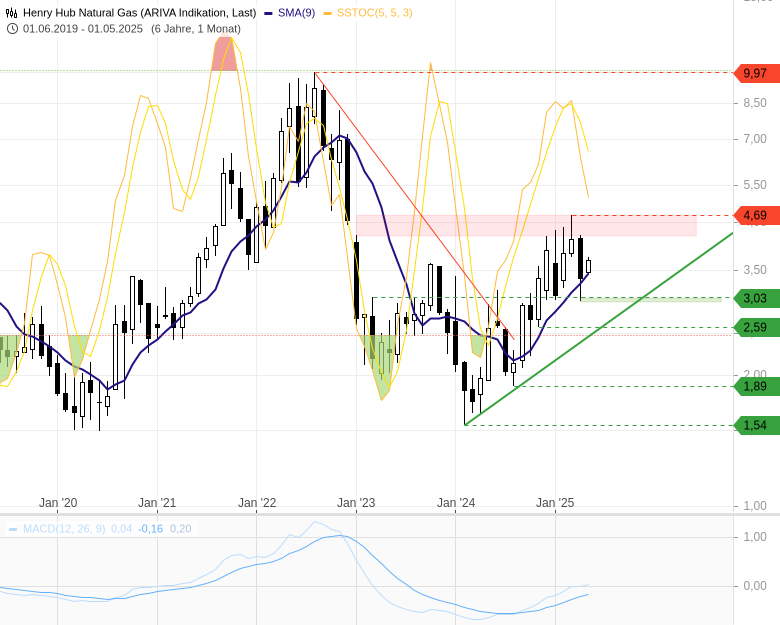Click the 8,50 price axis label
The width and height of the screenshot is (780, 625).
pyautogui.click(x=755, y=103)
